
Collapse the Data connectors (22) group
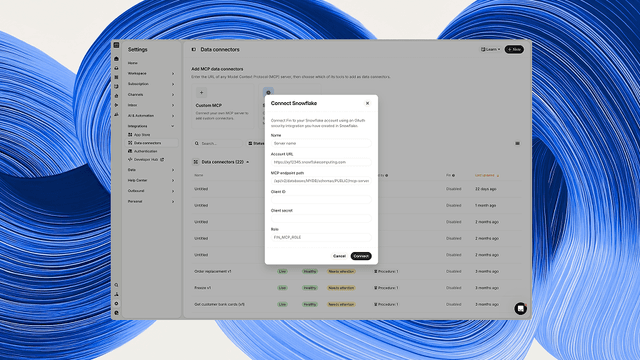[x=247, y=162]
